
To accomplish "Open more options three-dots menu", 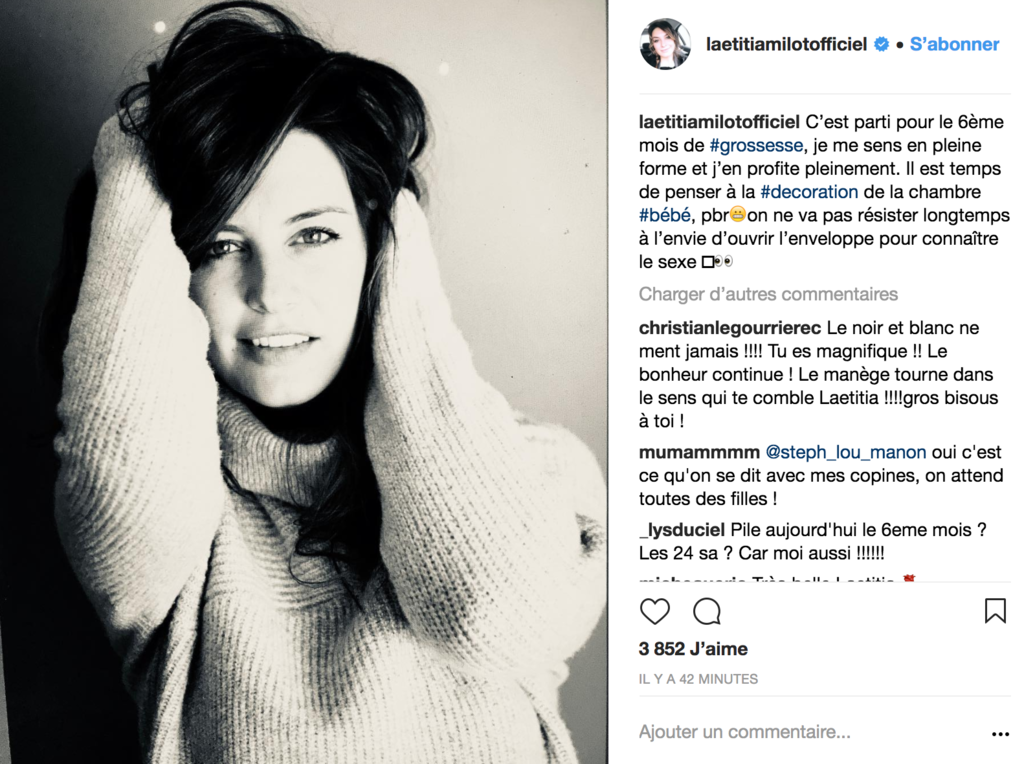I will [x=1000, y=734].
